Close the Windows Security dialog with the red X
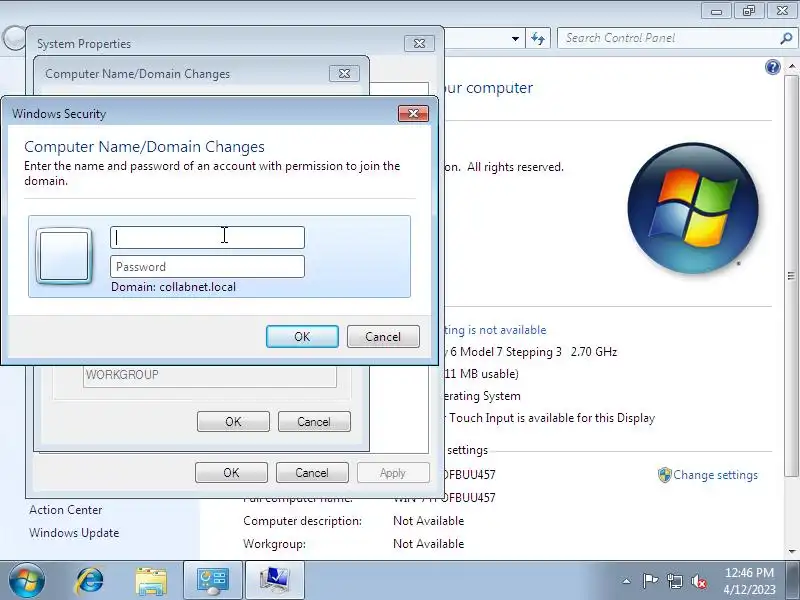 coord(413,113)
